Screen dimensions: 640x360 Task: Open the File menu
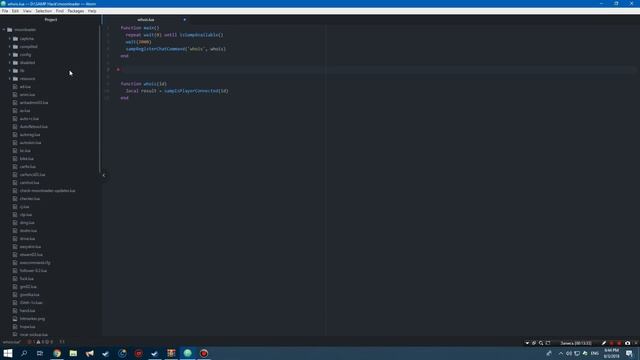pyautogui.click(x=5, y=11)
